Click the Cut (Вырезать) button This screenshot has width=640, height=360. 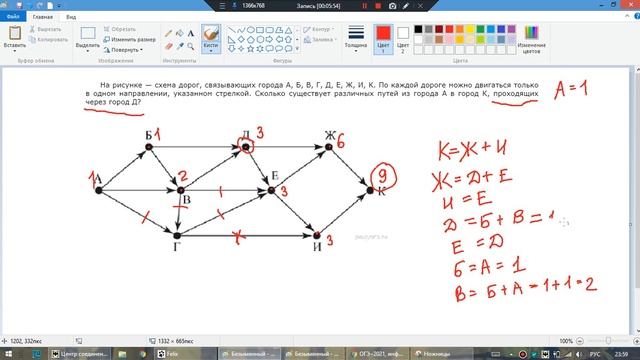tap(45, 29)
